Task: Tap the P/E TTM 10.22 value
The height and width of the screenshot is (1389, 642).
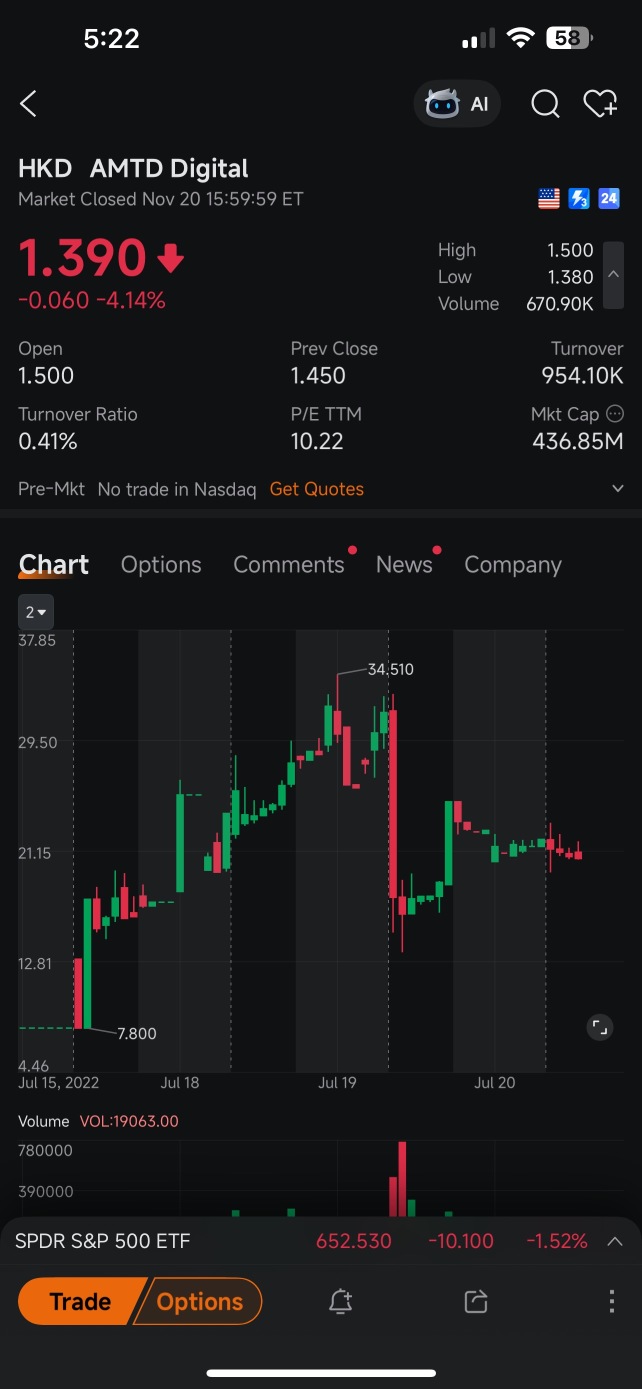Action: (317, 441)
